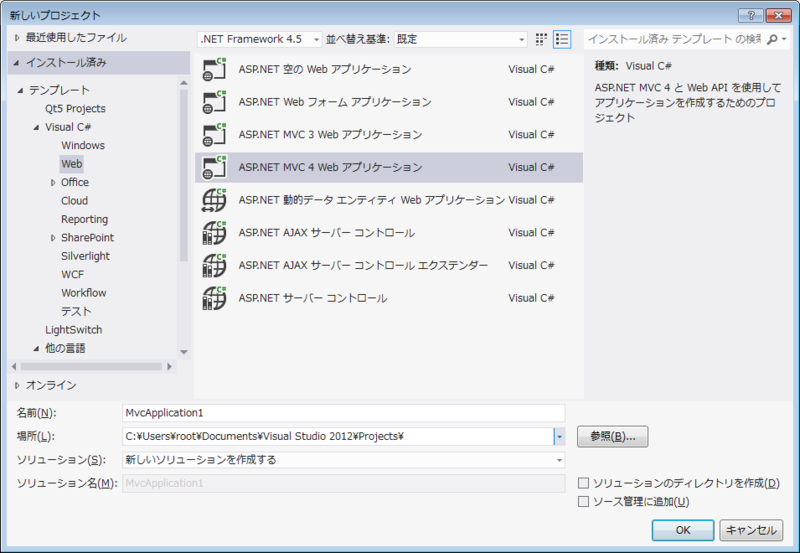Open the .NET Framework 4.5 dropdown
The width and height of the screenshot is (800, 553).
pos(260,39)
